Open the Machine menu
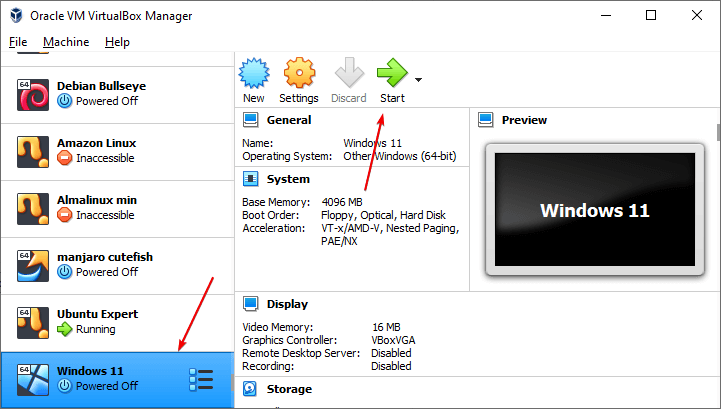Image resolution: width=721 pixels, height=409 pixels. [x=66, y=42]
